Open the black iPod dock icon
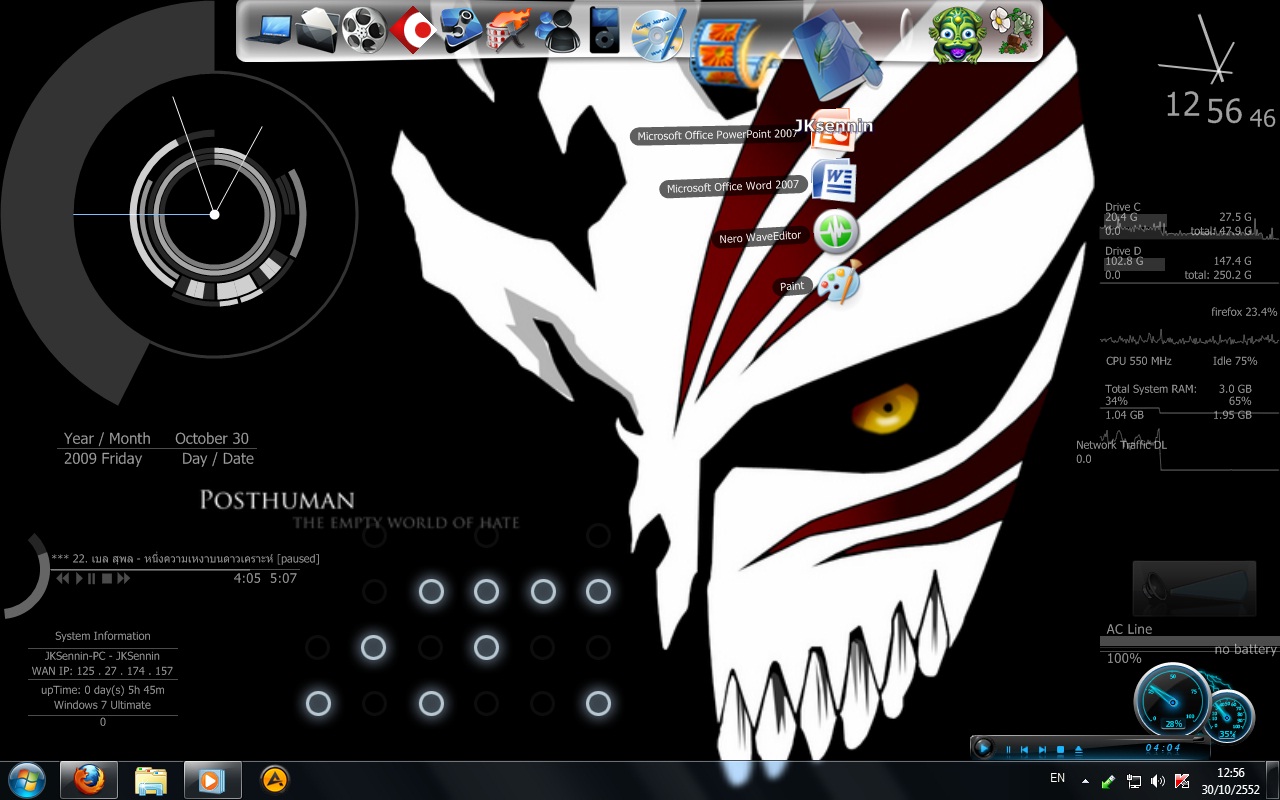 603,30
